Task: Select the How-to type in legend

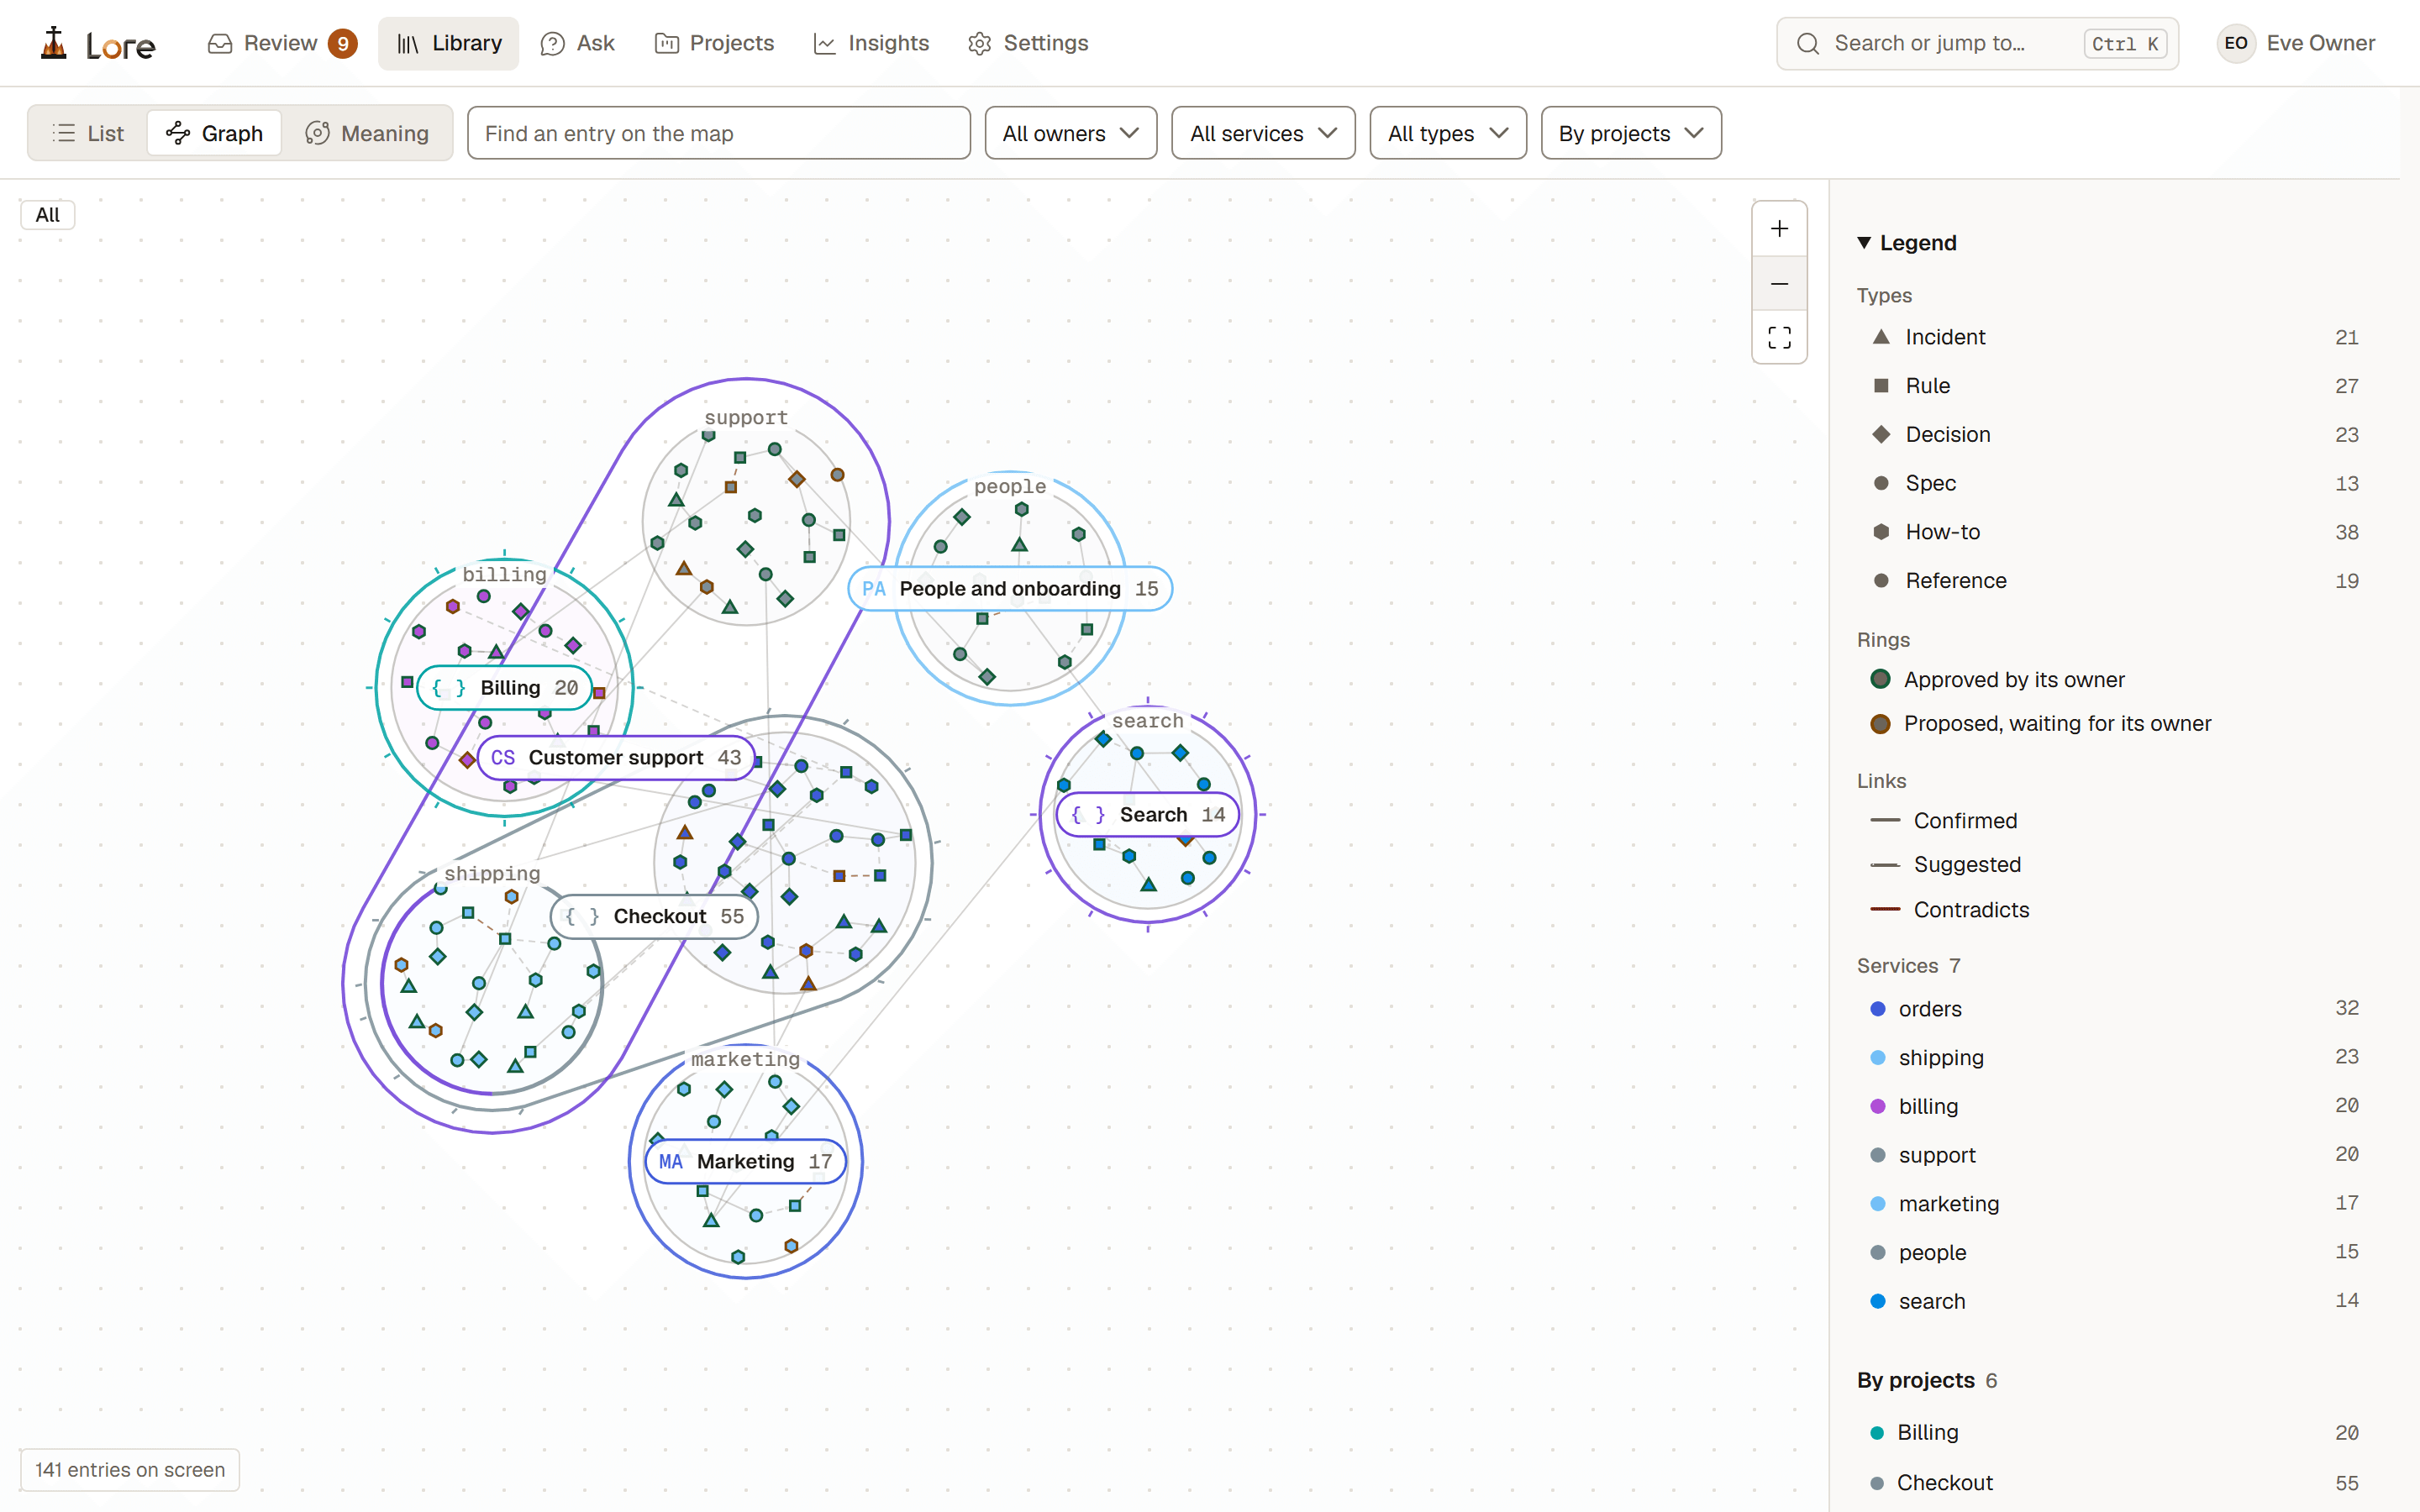Action: [2114, 532]
